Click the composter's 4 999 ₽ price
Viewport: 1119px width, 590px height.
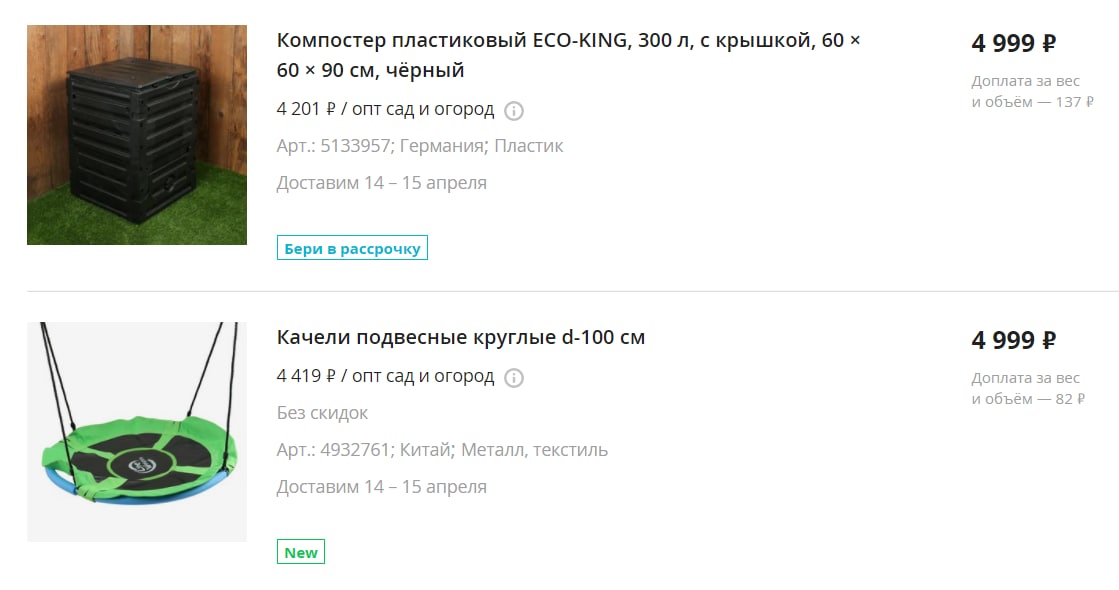[x=1013, y=44]
